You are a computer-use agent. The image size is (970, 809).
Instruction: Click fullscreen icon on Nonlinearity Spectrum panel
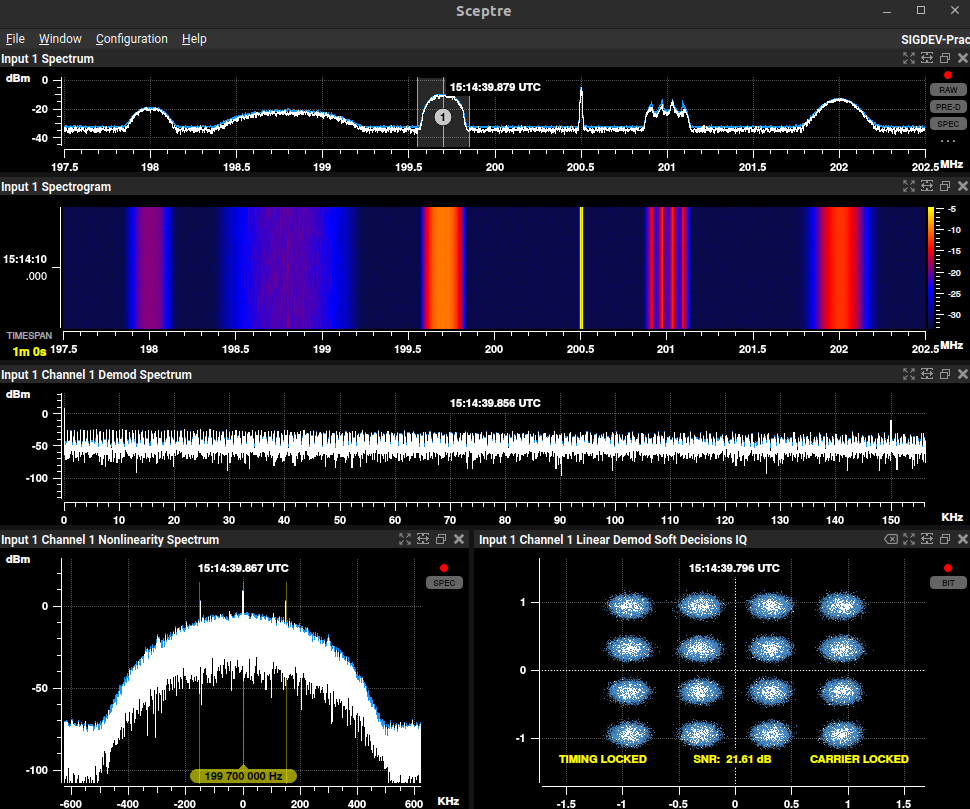point(405,540)
